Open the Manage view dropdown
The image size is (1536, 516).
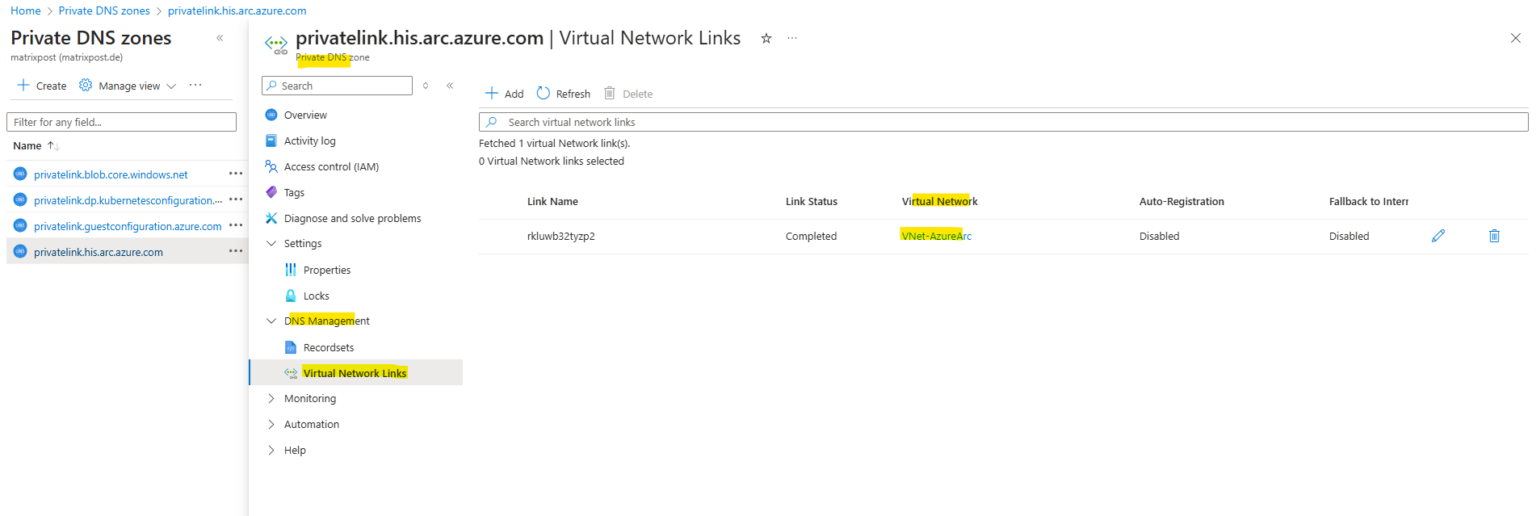pos(127,86)
